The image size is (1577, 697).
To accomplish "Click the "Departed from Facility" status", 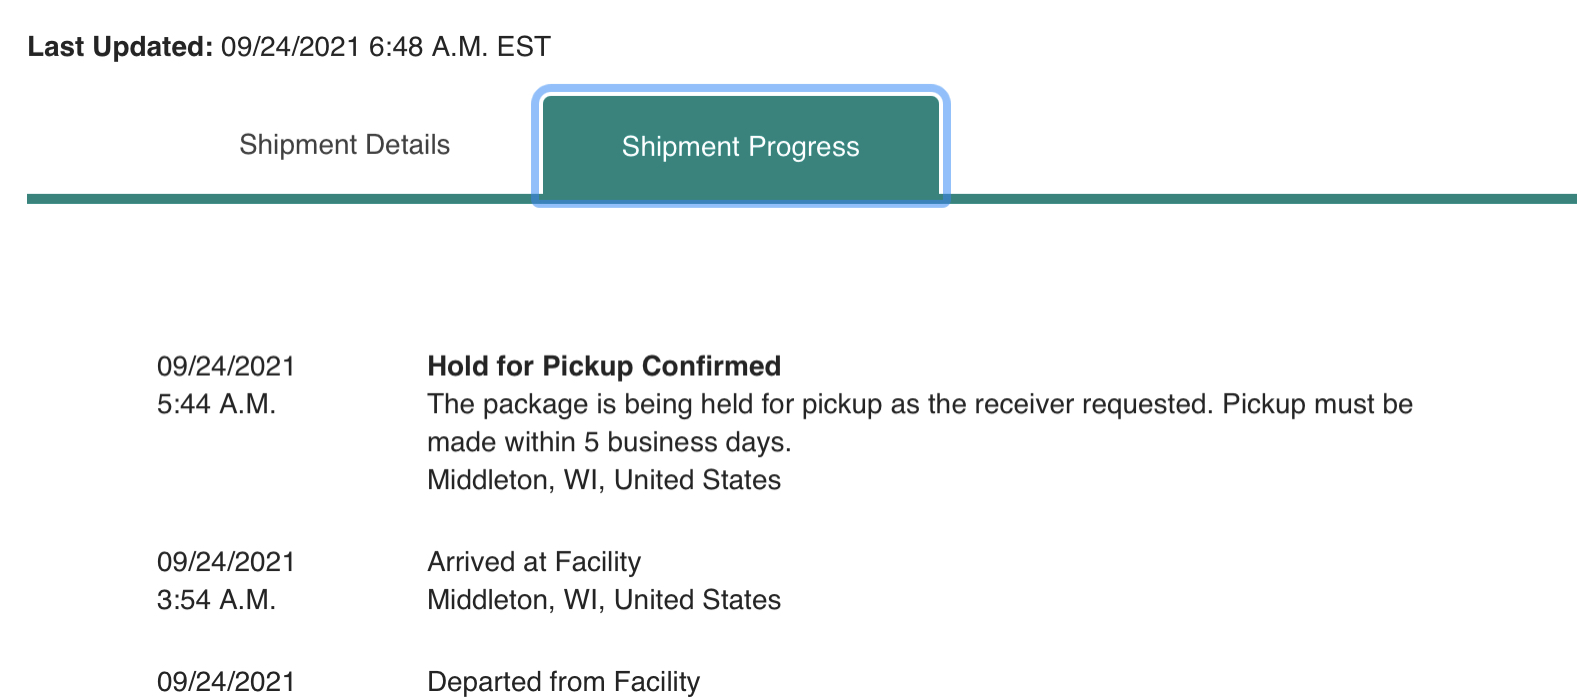I will pyautogui.click(x=563, y=682).
